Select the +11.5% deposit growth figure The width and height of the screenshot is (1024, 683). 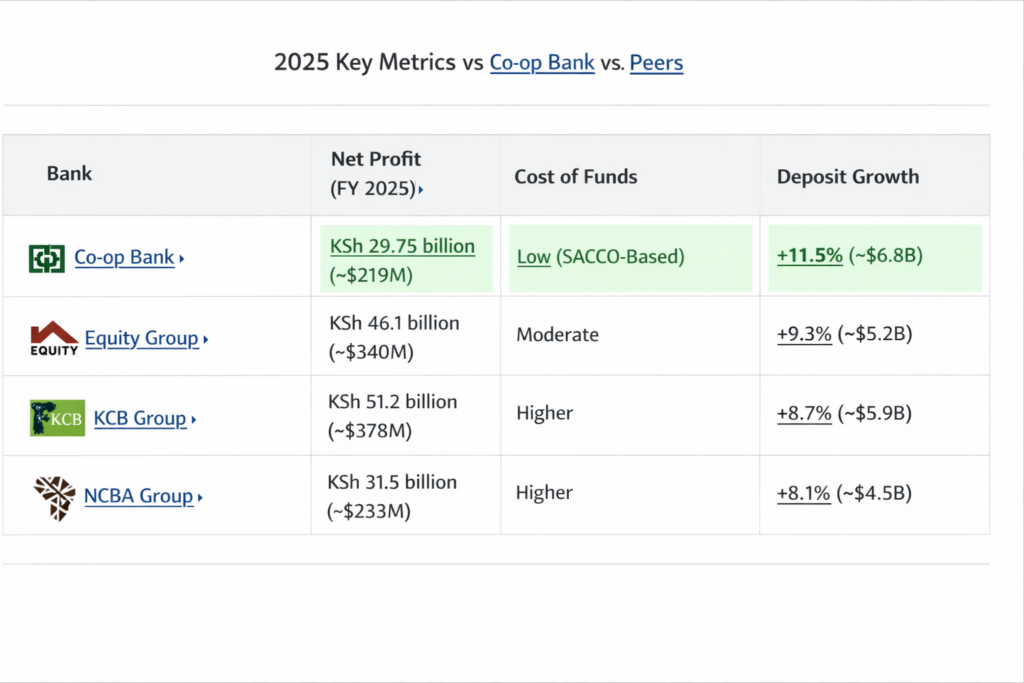tap(809, 255)
